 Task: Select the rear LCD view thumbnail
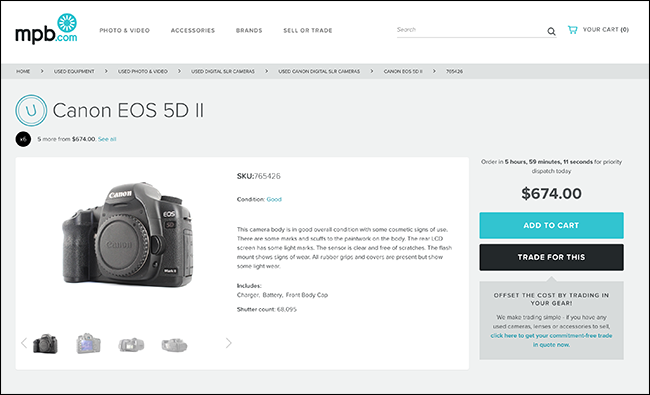point(88,344)
